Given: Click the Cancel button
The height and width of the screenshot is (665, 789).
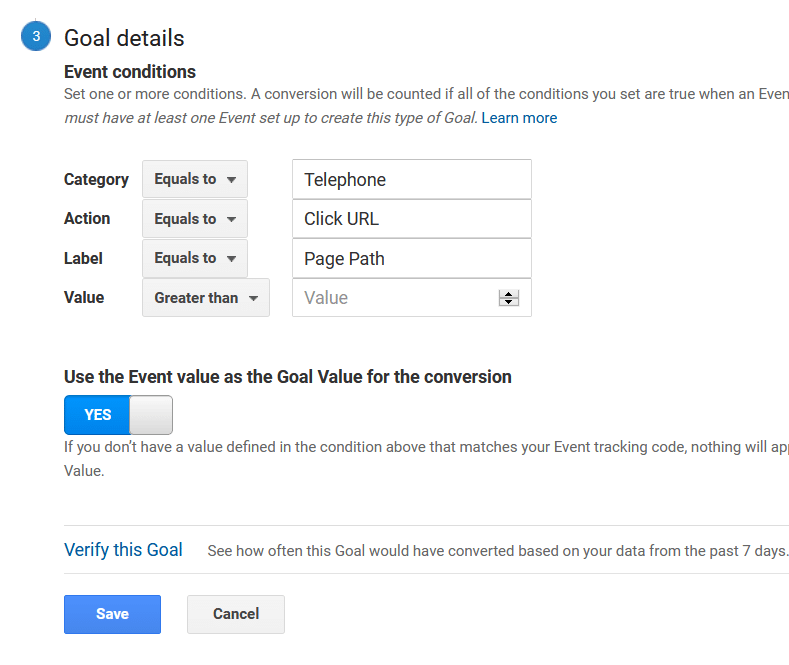Looking at the screenshot, I should point(236,614).
